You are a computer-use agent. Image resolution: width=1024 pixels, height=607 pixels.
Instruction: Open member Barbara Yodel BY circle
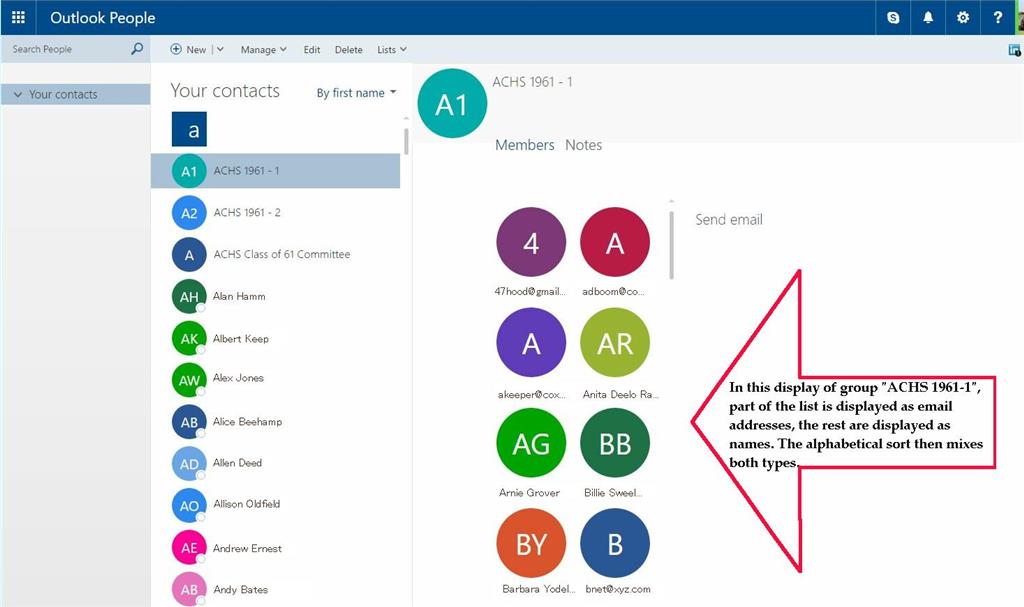531,544
